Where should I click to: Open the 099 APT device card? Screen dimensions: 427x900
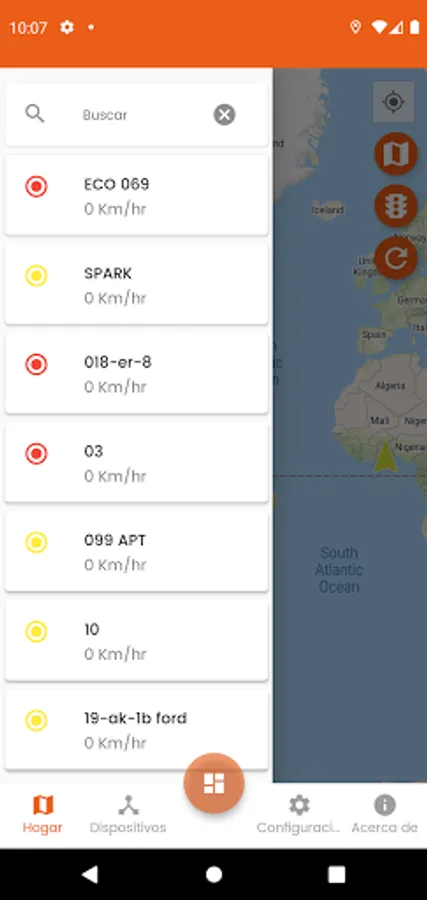pos(137,552)
